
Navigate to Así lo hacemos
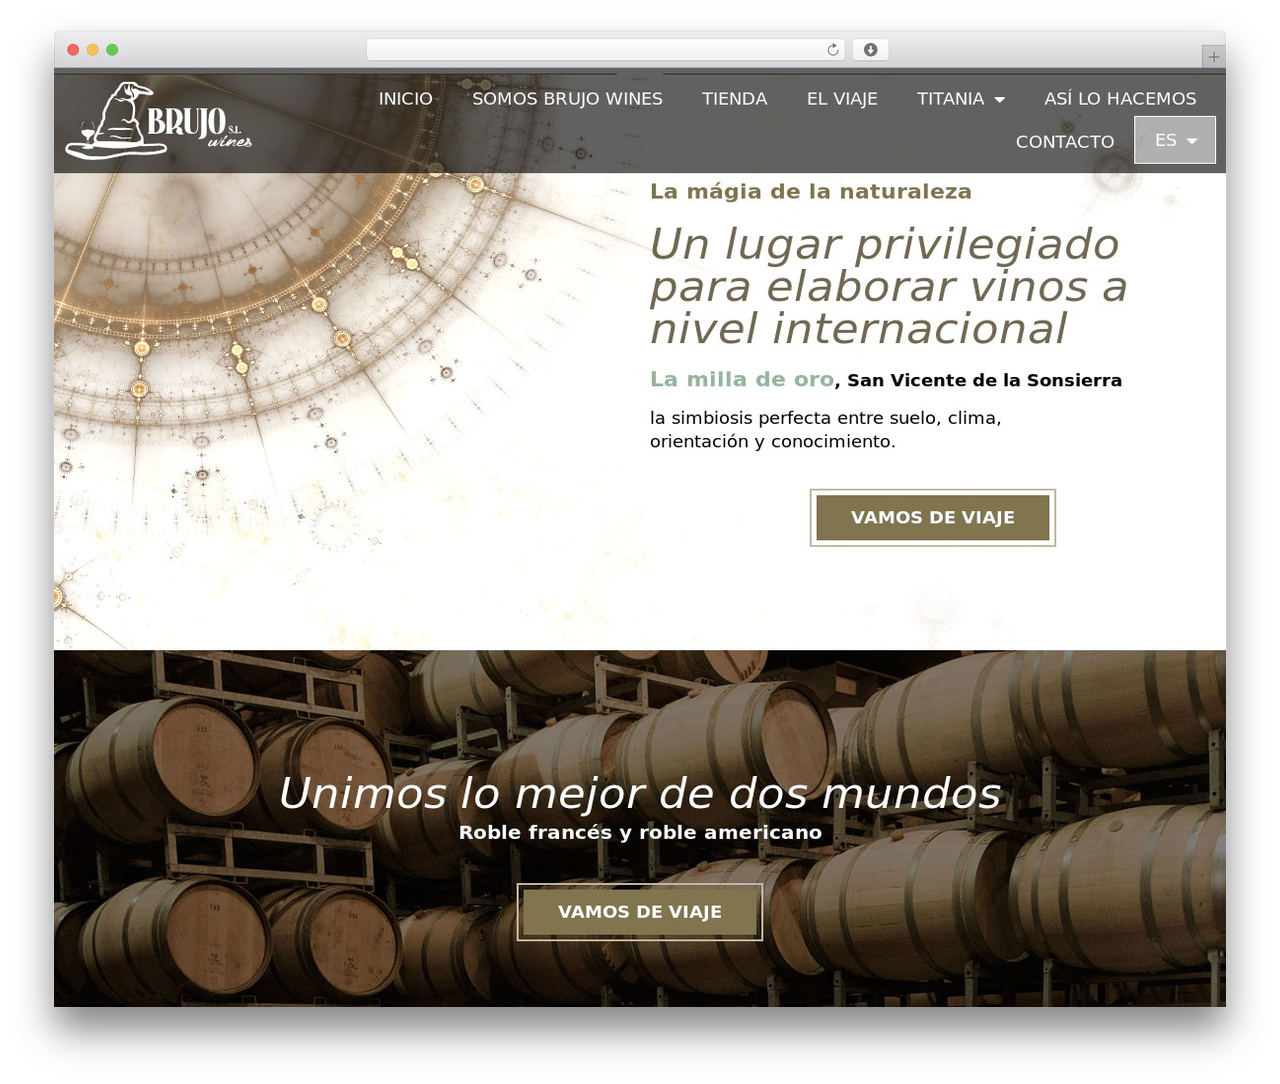[x=1120, y=99]
